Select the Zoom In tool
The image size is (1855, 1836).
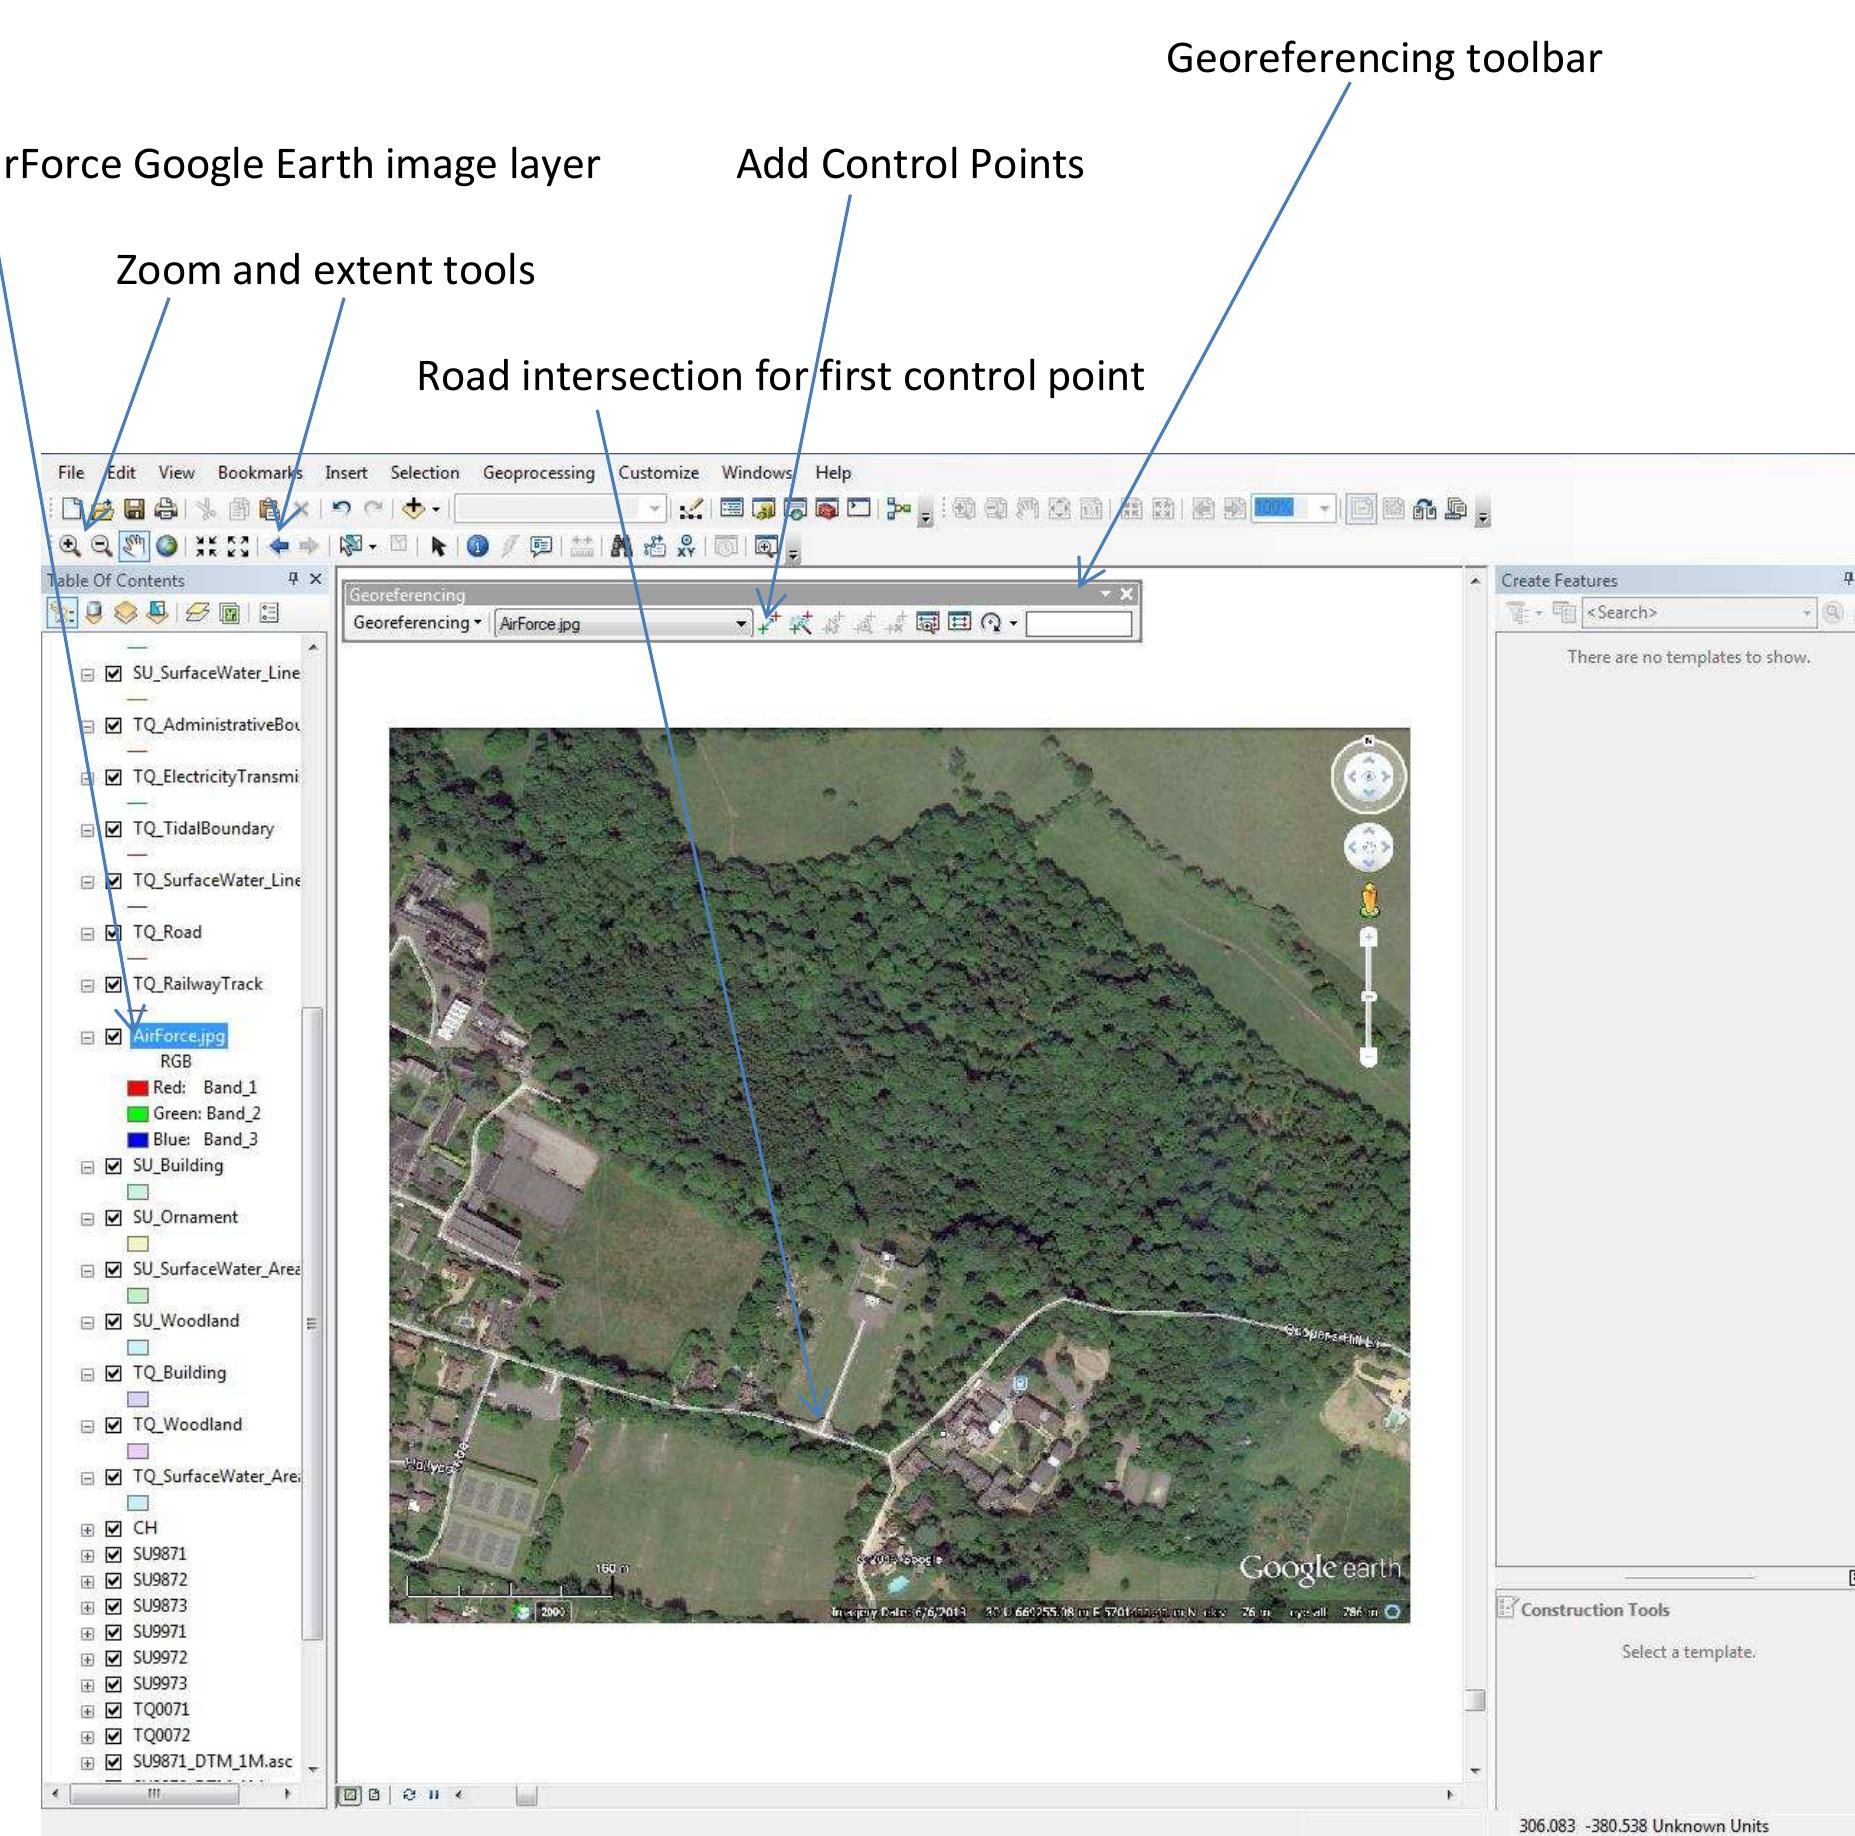coord(70,546)
